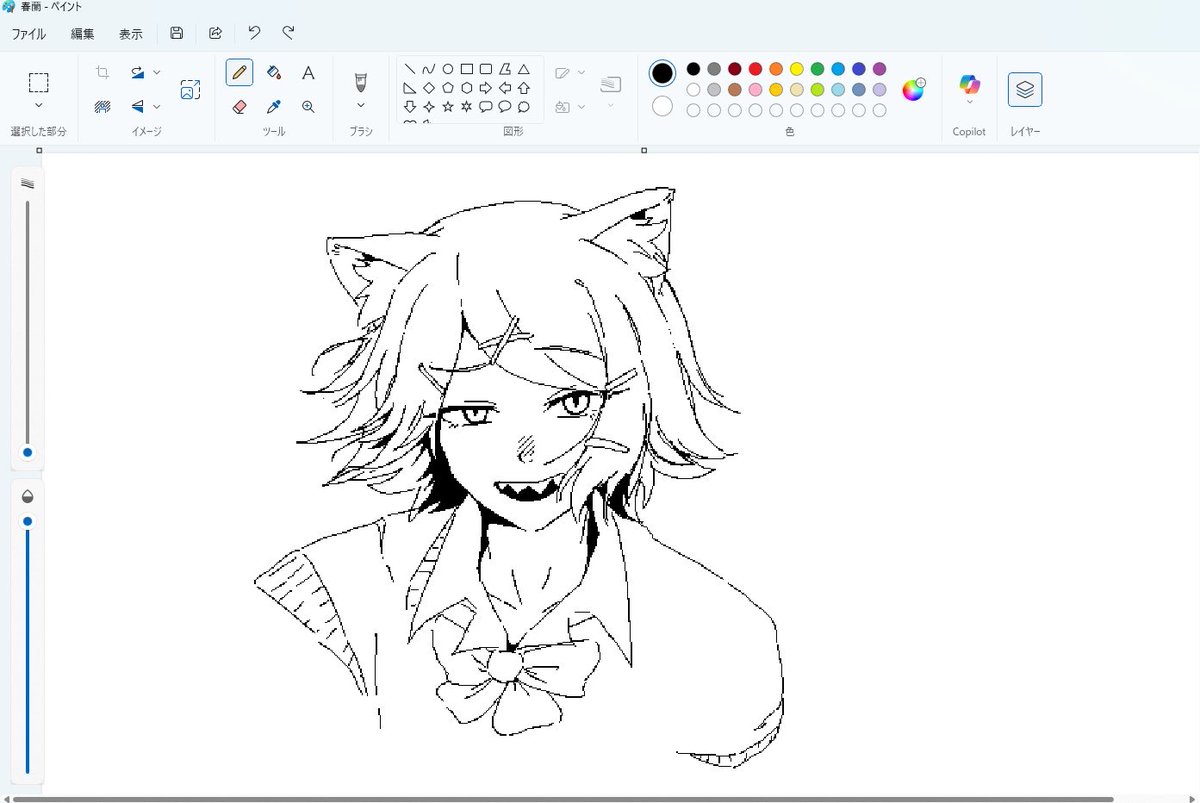Open the Edit colors wheel

(914, 90)
